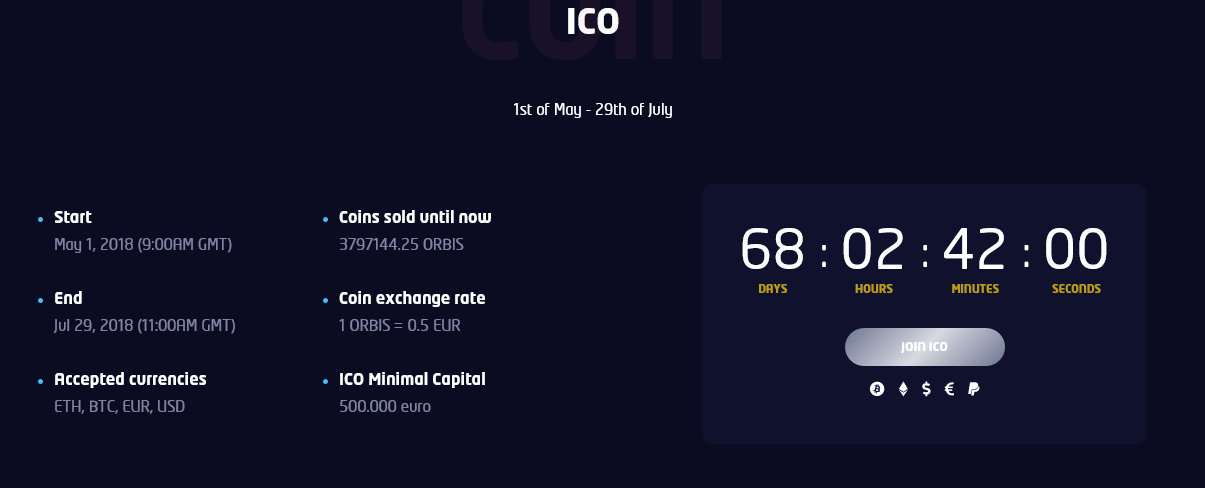
Task: Pick the Euro currency icon
Action: 950,389
